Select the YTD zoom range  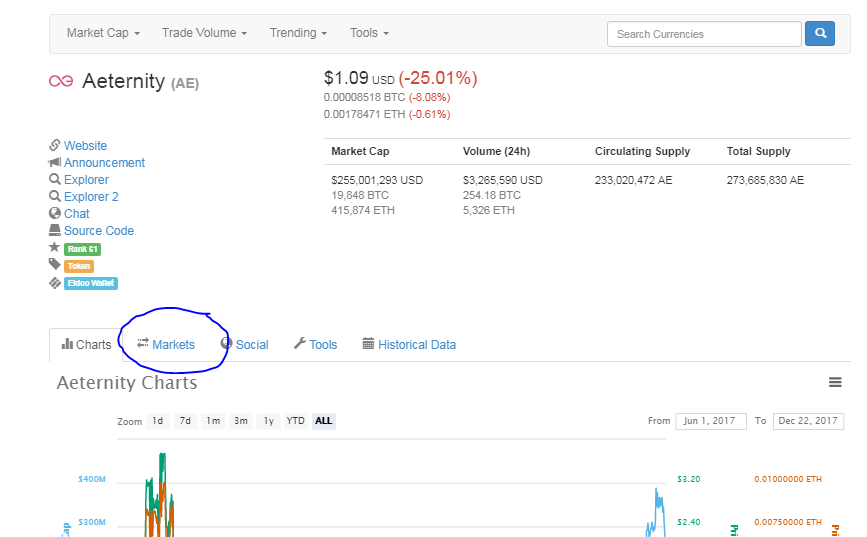click(295, 421)
